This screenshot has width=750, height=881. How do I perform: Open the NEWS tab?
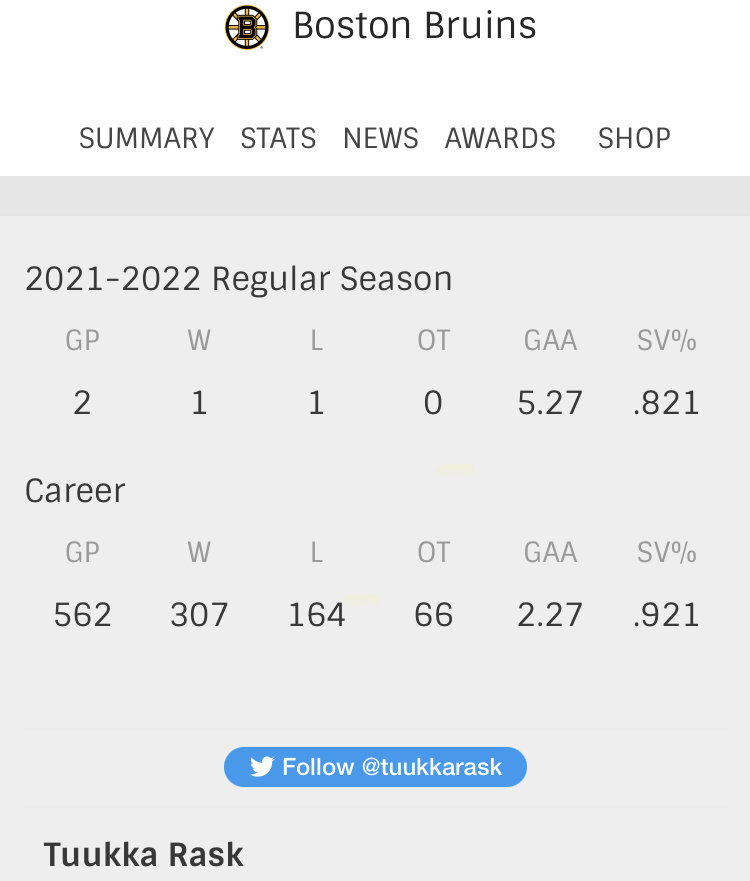click(381, 138)
